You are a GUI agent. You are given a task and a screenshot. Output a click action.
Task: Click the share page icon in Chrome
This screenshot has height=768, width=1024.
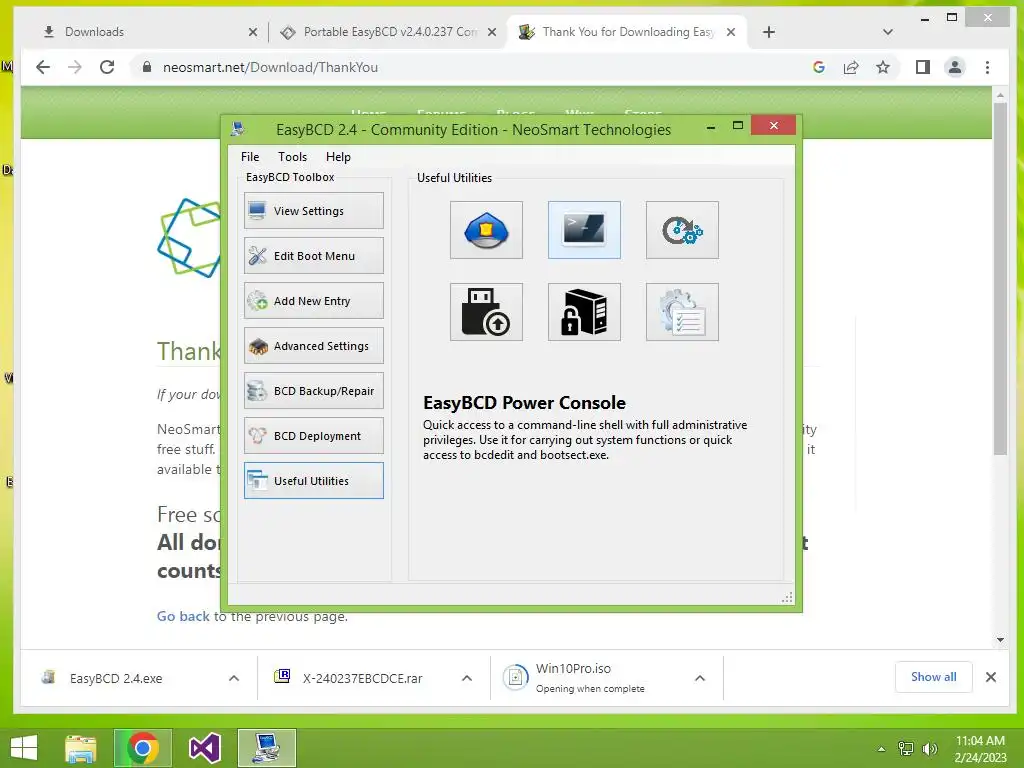[851, 67]
